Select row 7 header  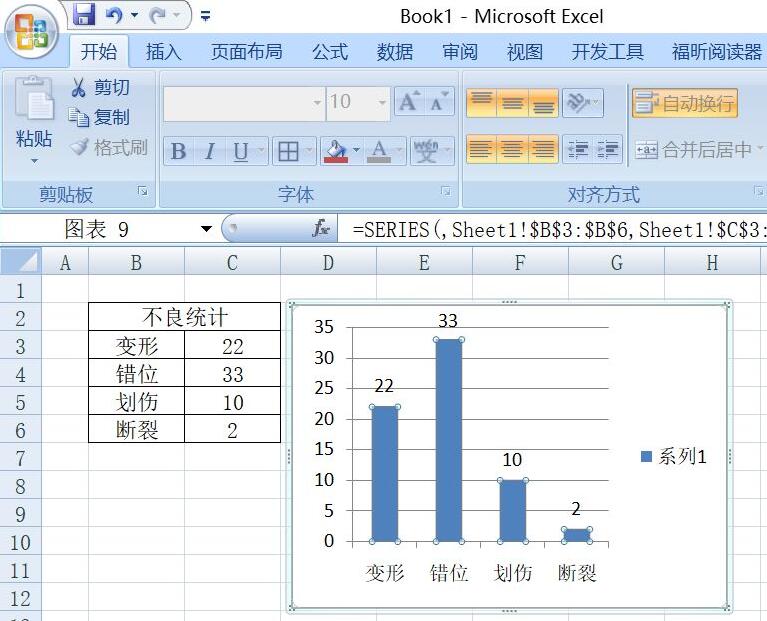tap(21, 458)
